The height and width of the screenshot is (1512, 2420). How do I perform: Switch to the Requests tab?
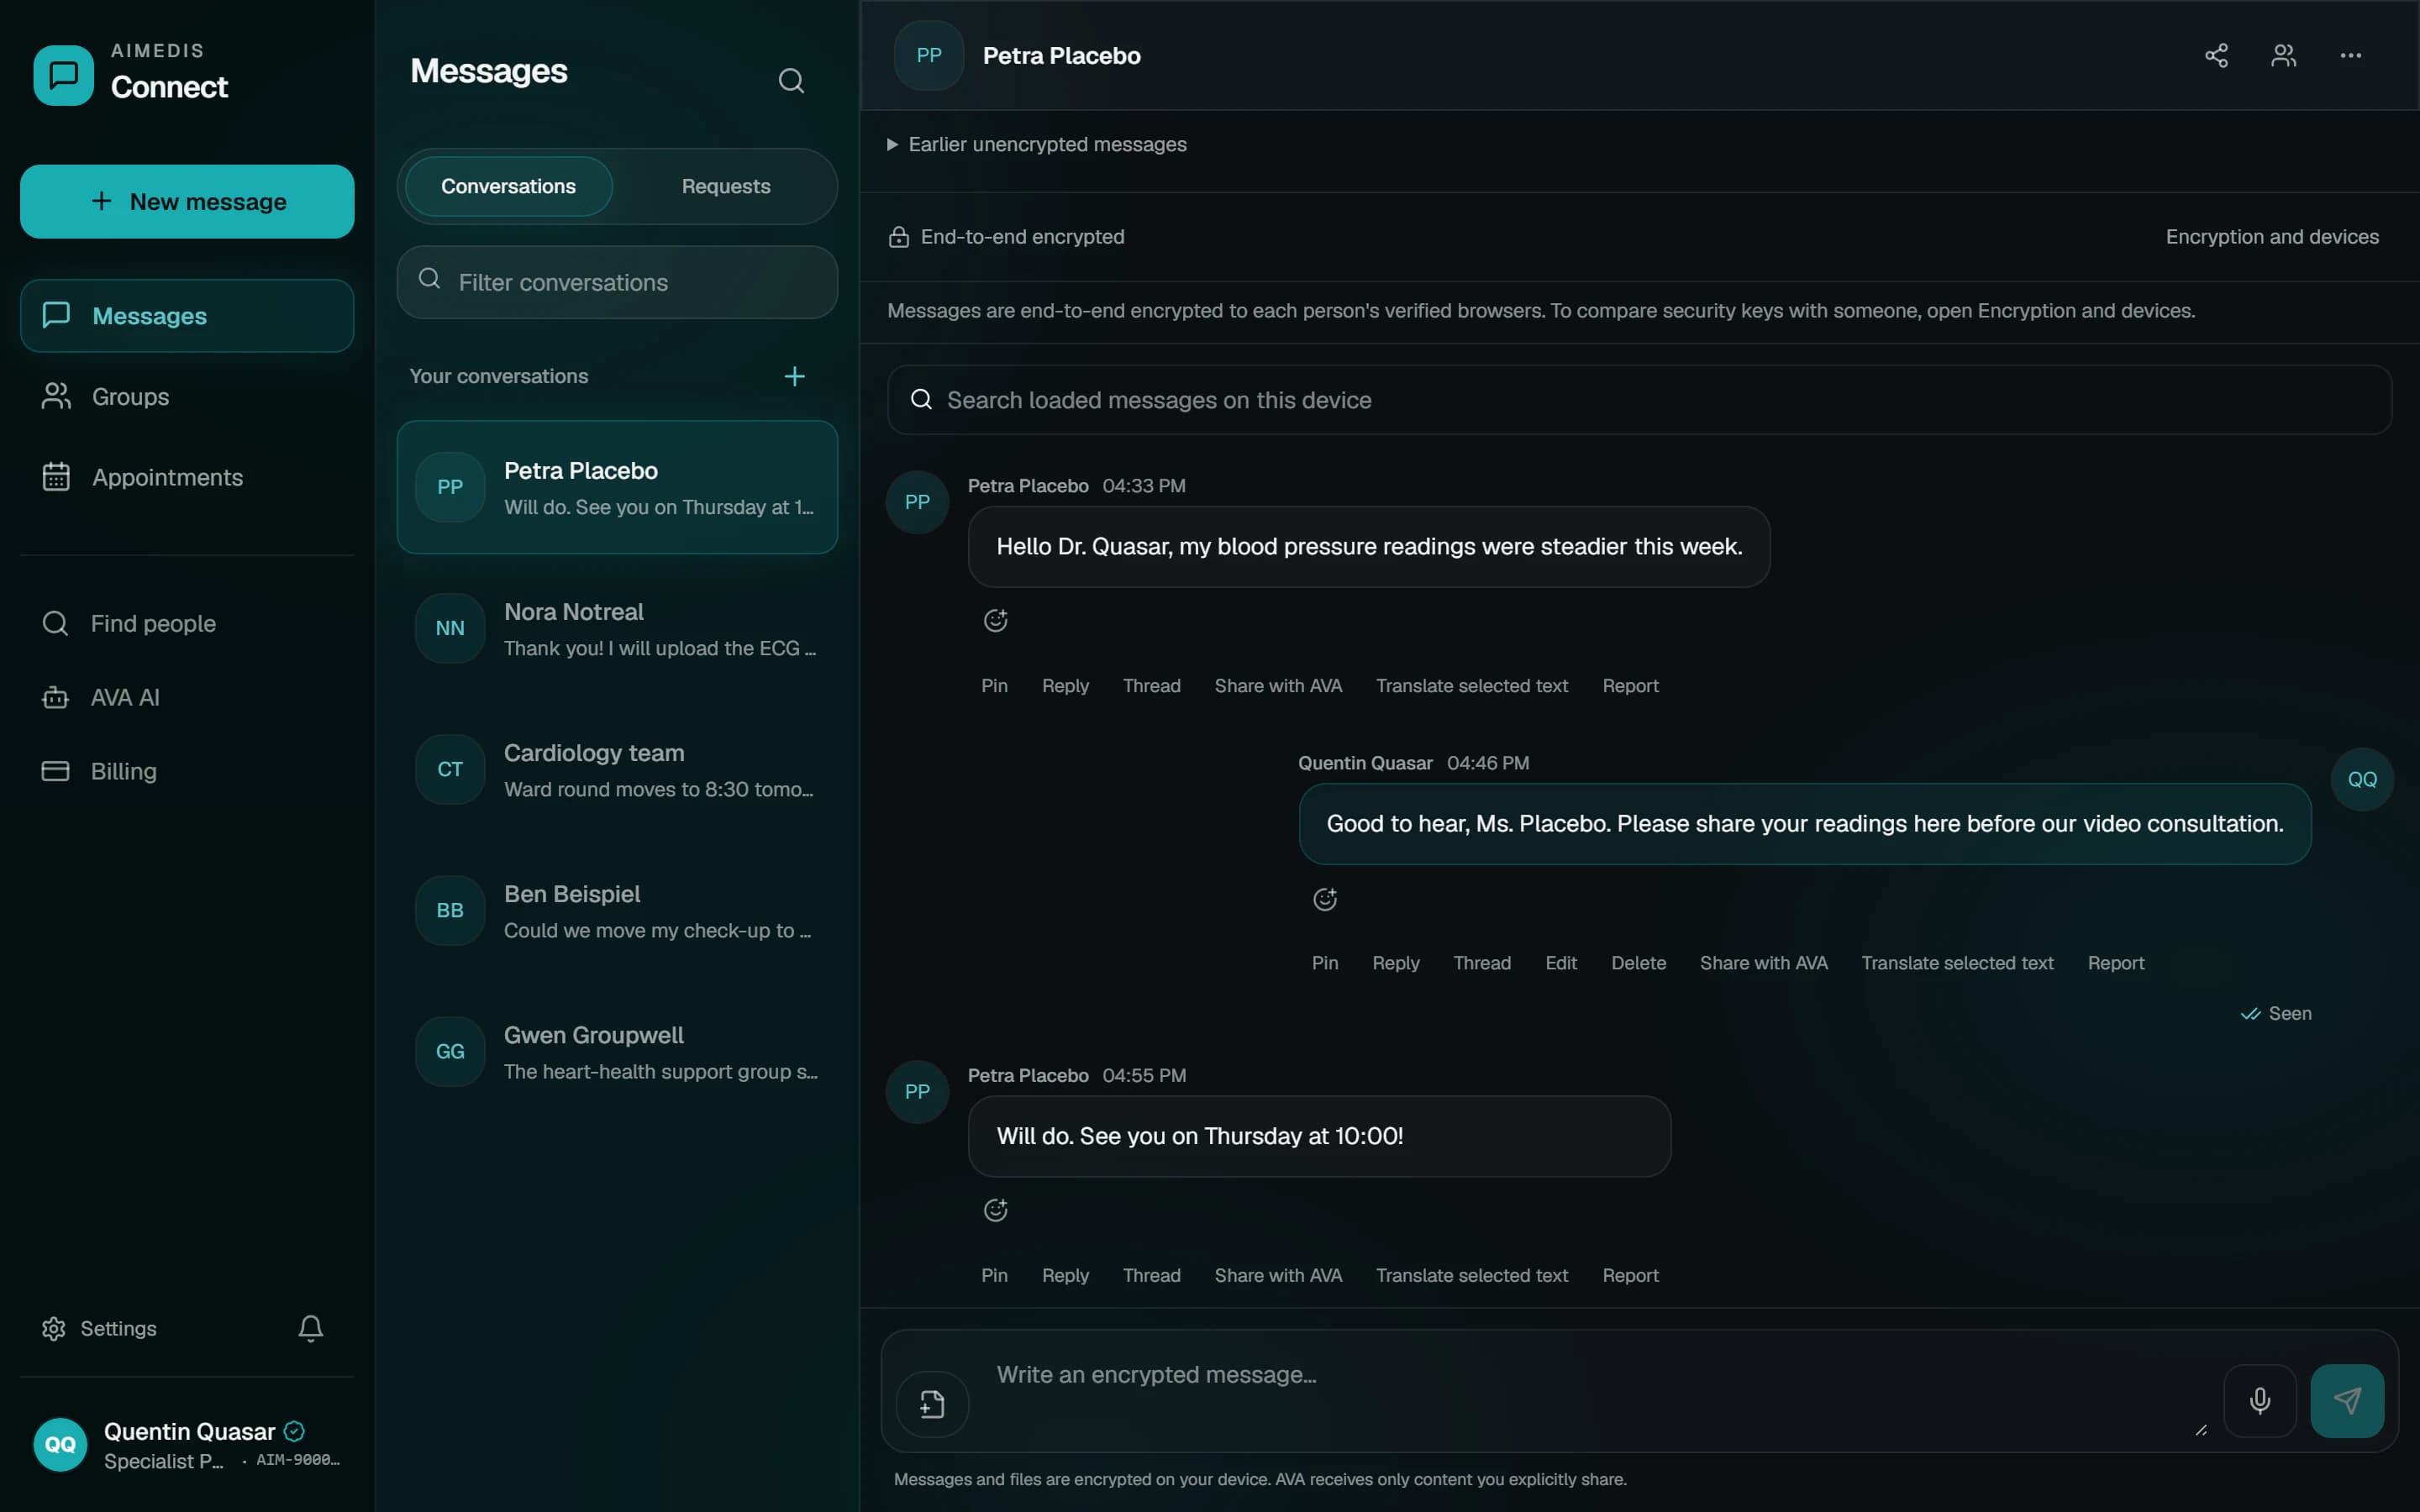(x=726, y=186)
